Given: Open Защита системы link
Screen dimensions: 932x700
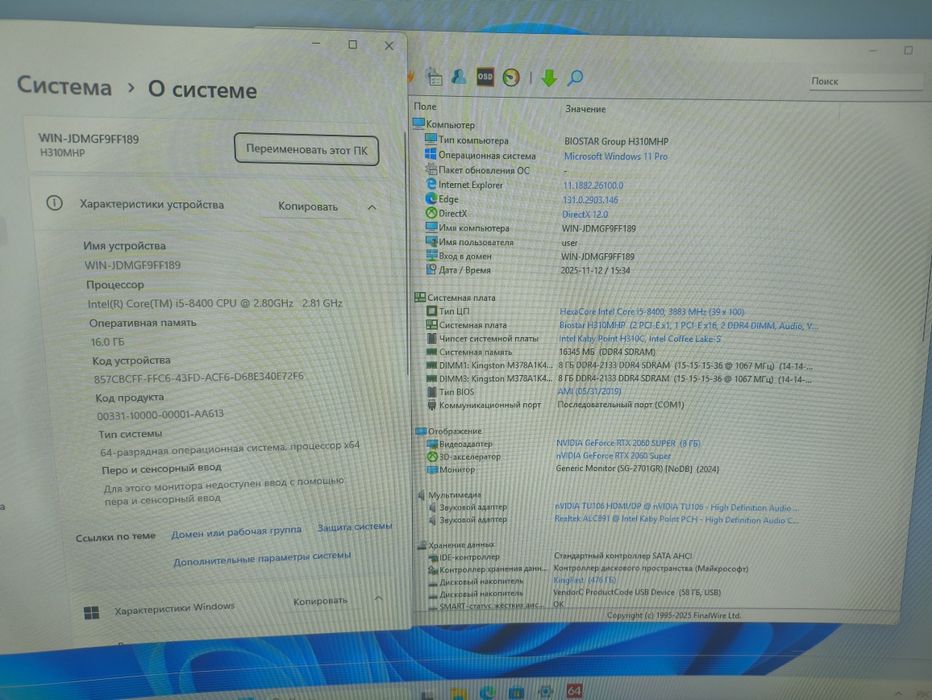Looking at the screenshot, I should coord(354,526).
